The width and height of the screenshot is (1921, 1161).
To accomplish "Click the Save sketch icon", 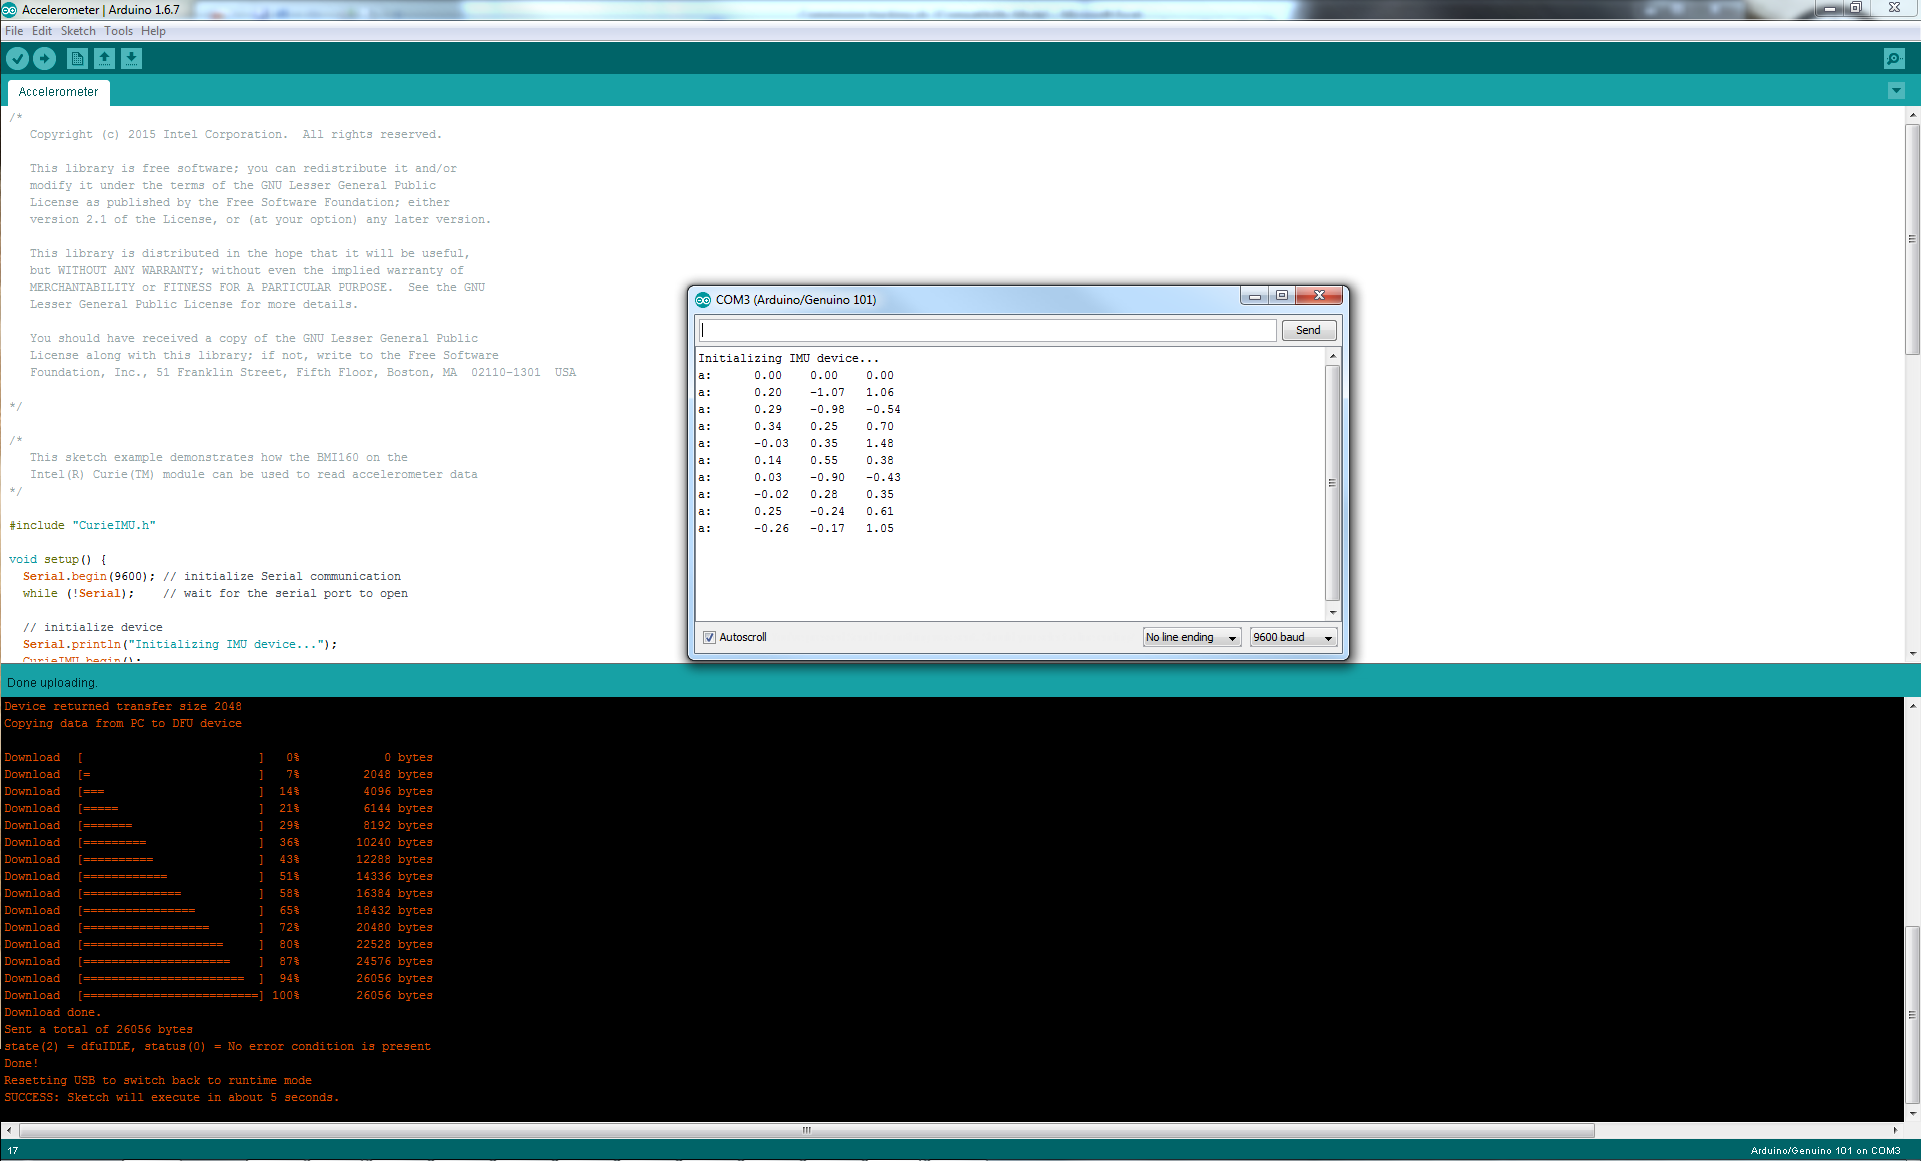I will click(131, 59).
